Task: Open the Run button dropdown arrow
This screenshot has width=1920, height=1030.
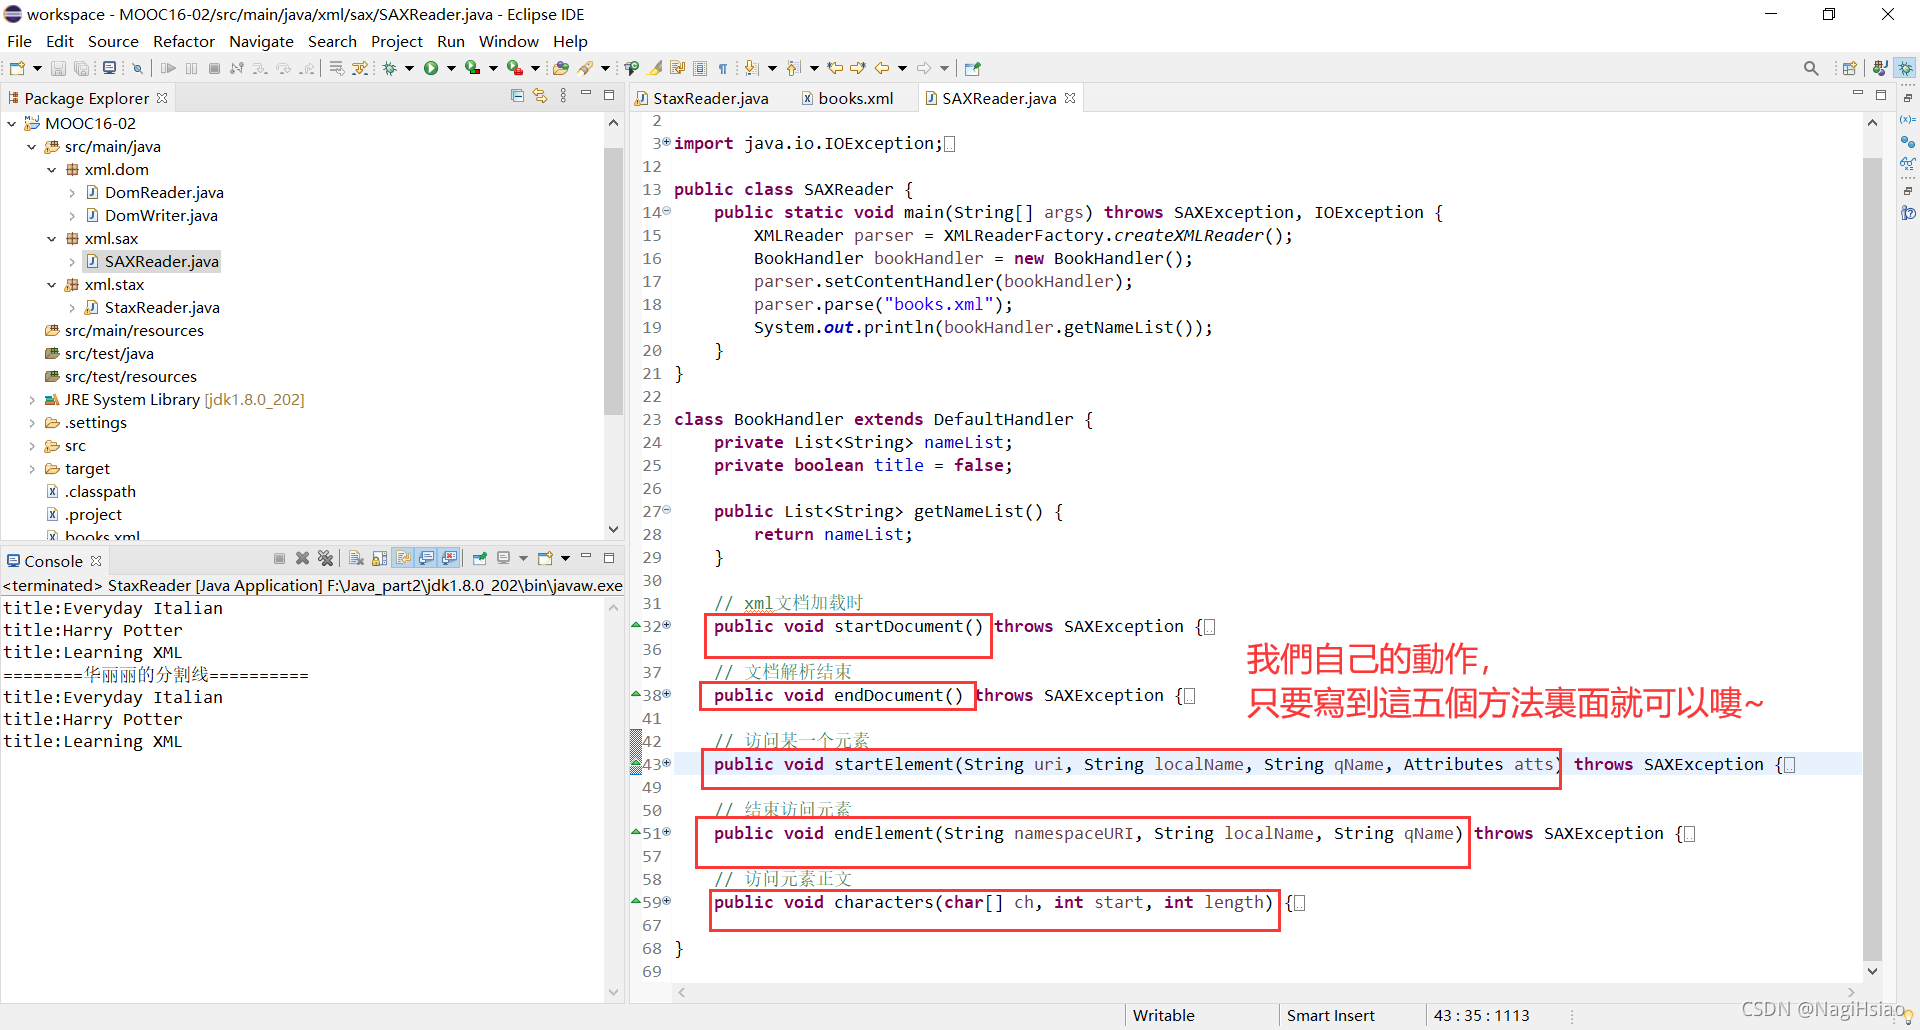Action: click(451, 68)
